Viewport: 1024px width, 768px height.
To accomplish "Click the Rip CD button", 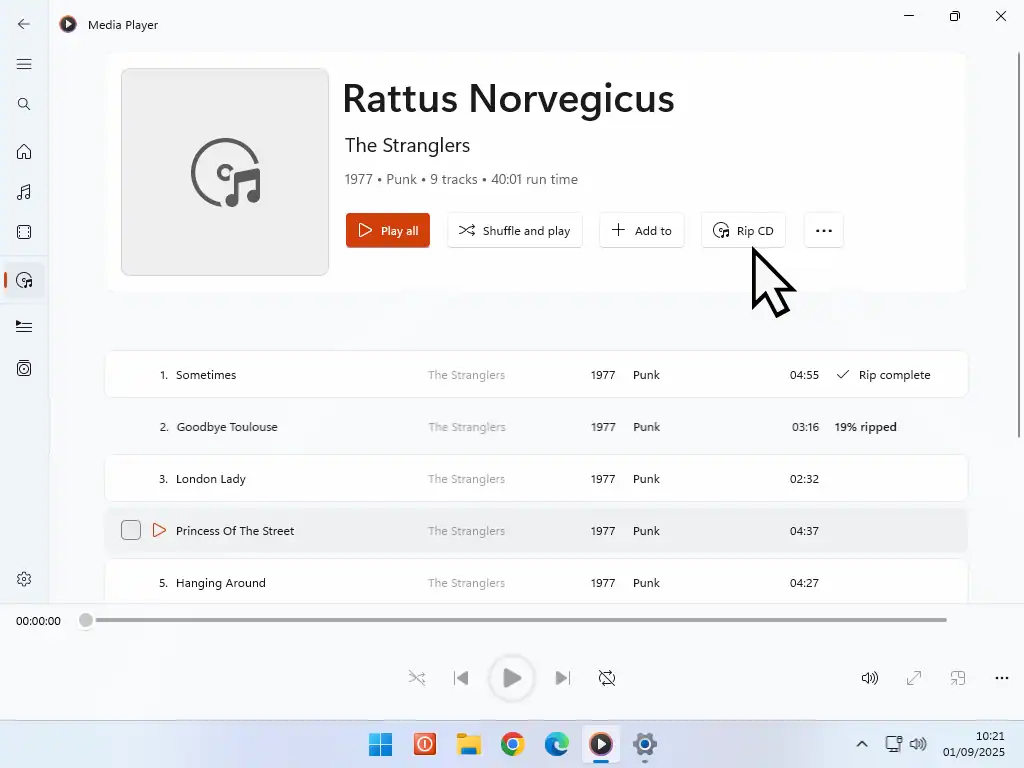I will coord(743,231).
